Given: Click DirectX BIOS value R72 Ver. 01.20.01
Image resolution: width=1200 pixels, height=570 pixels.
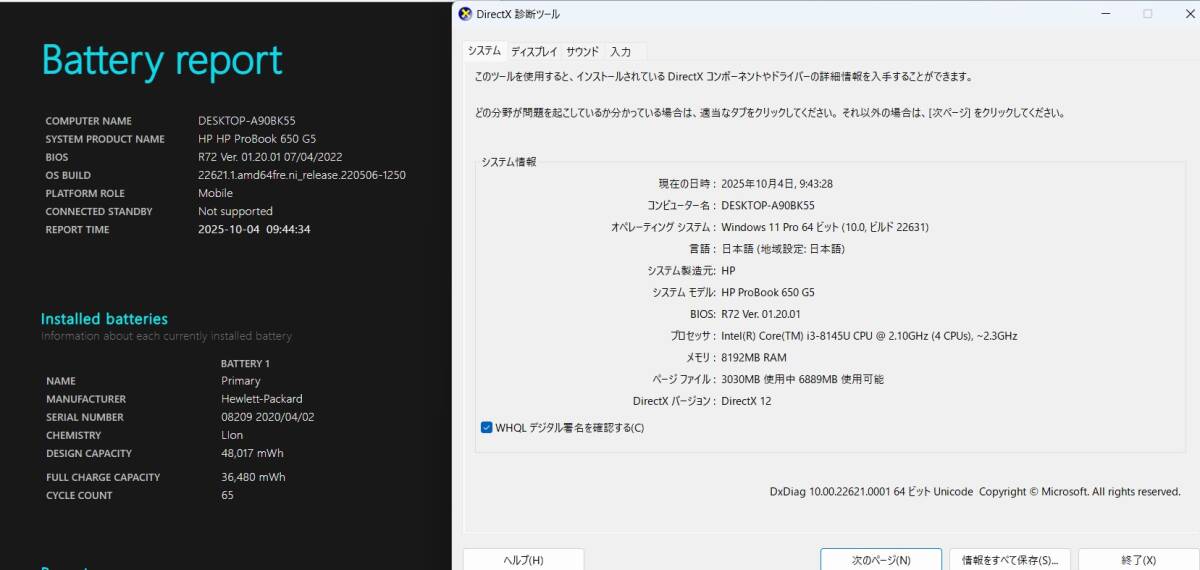Looking at the screenshot, I should pyautogui.click(x=761, y=314).
